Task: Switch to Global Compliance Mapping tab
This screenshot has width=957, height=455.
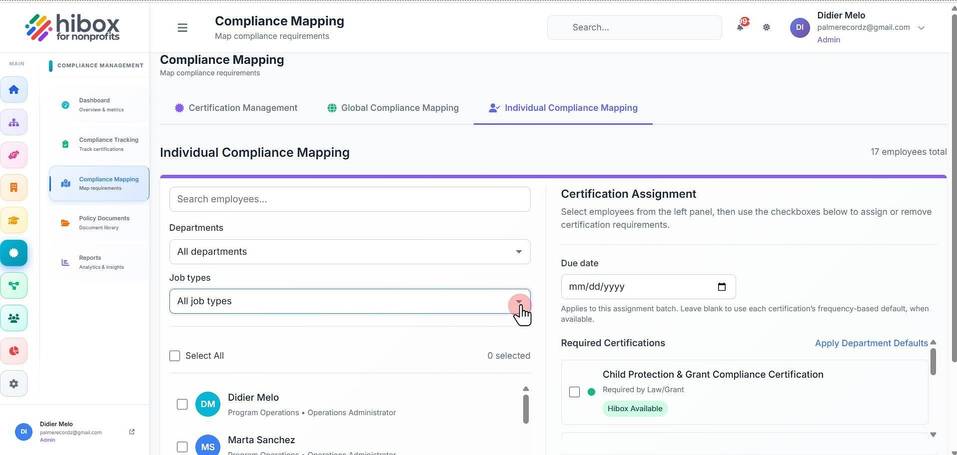Action: pyautogui.click(x=393, y=108)
